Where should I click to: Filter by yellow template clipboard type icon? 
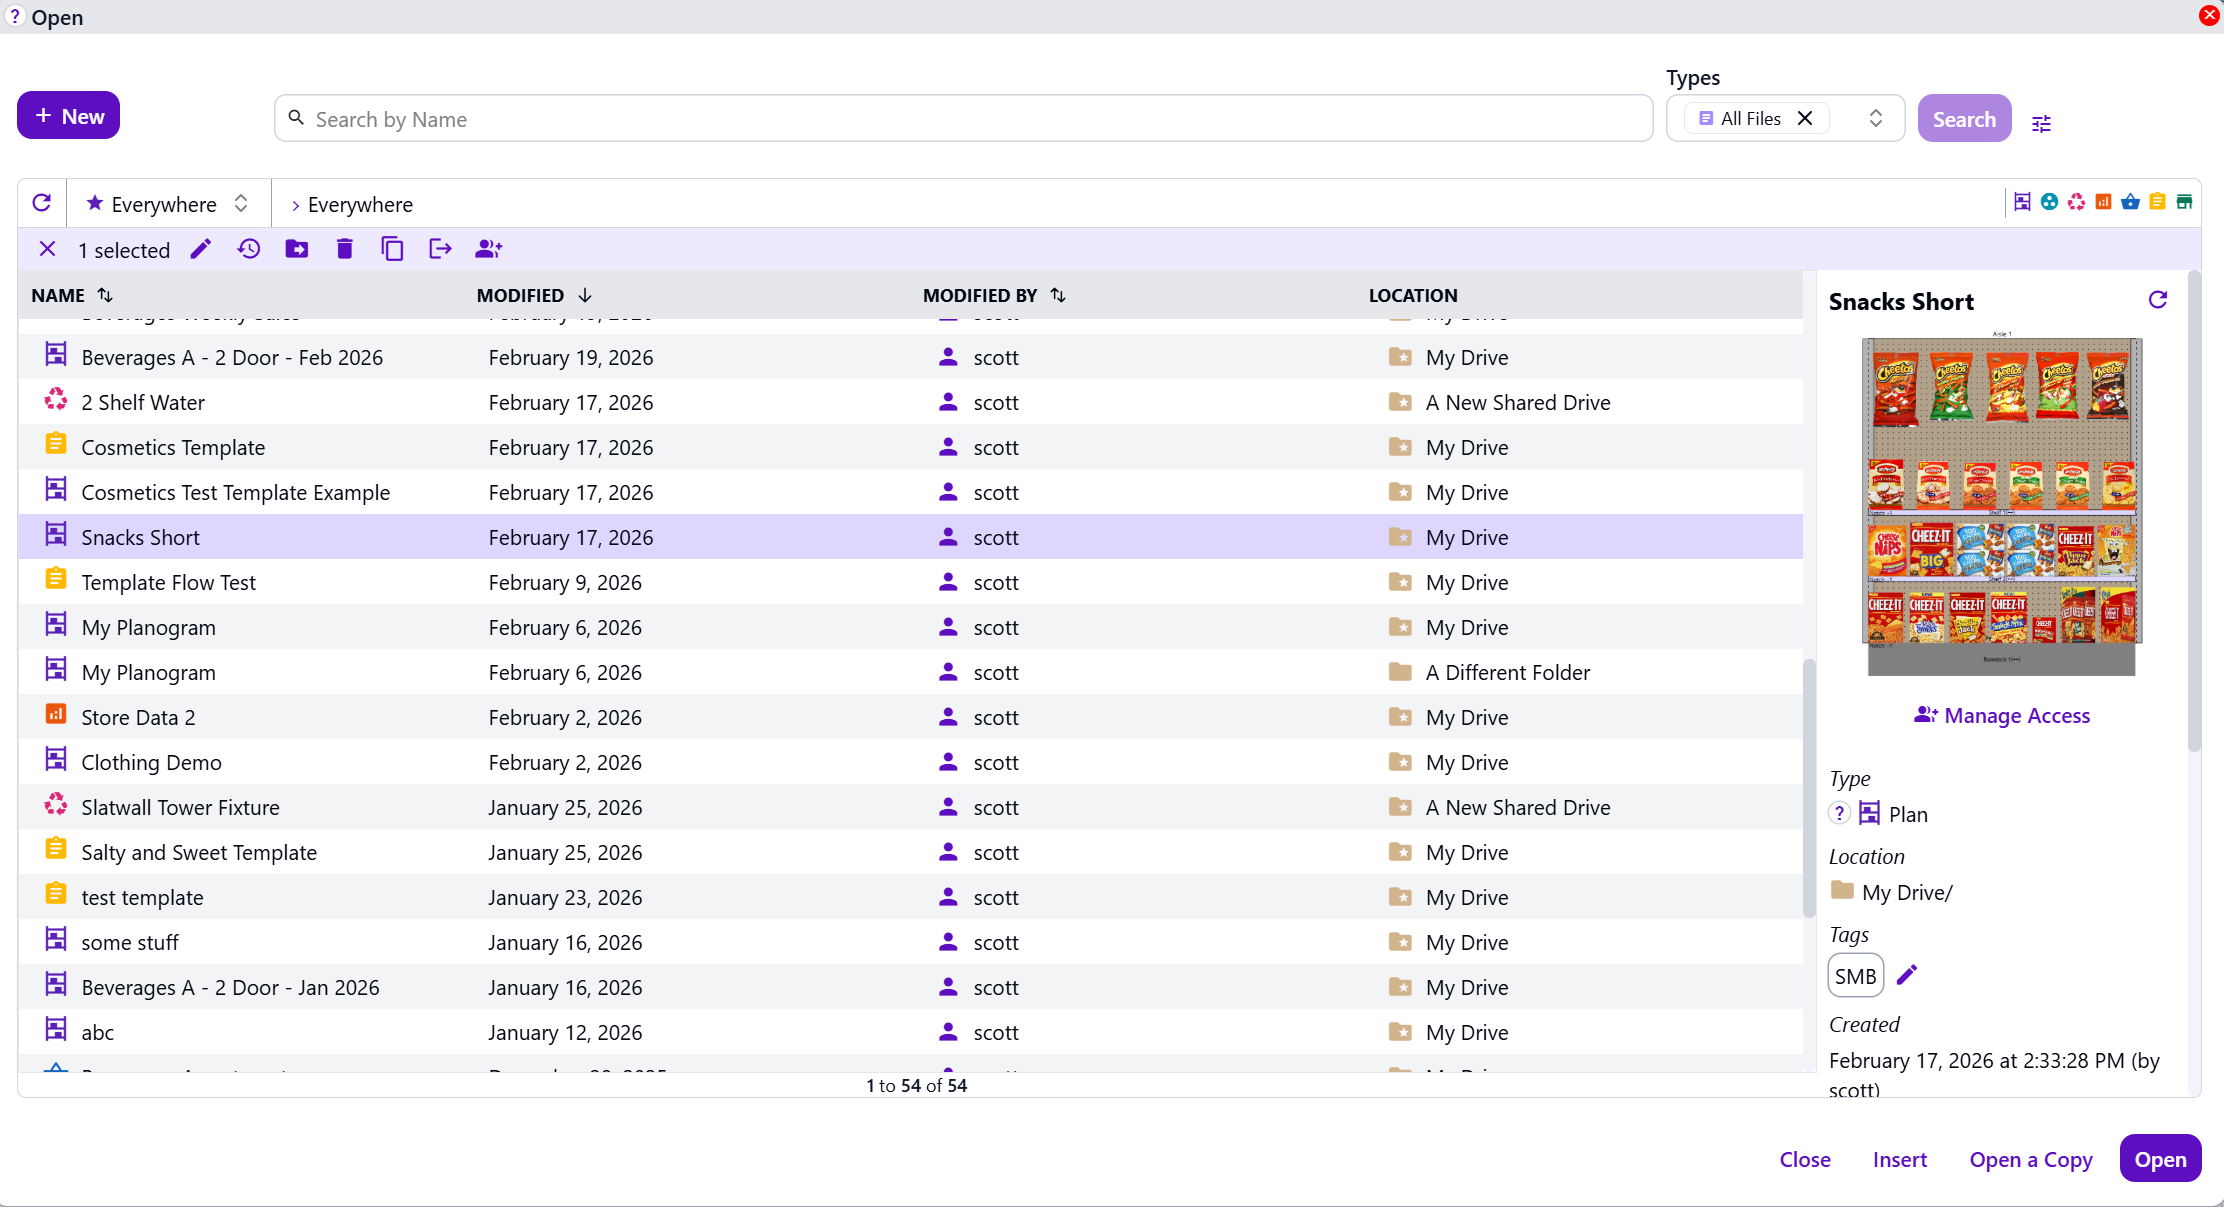[x=2157, y=202]
